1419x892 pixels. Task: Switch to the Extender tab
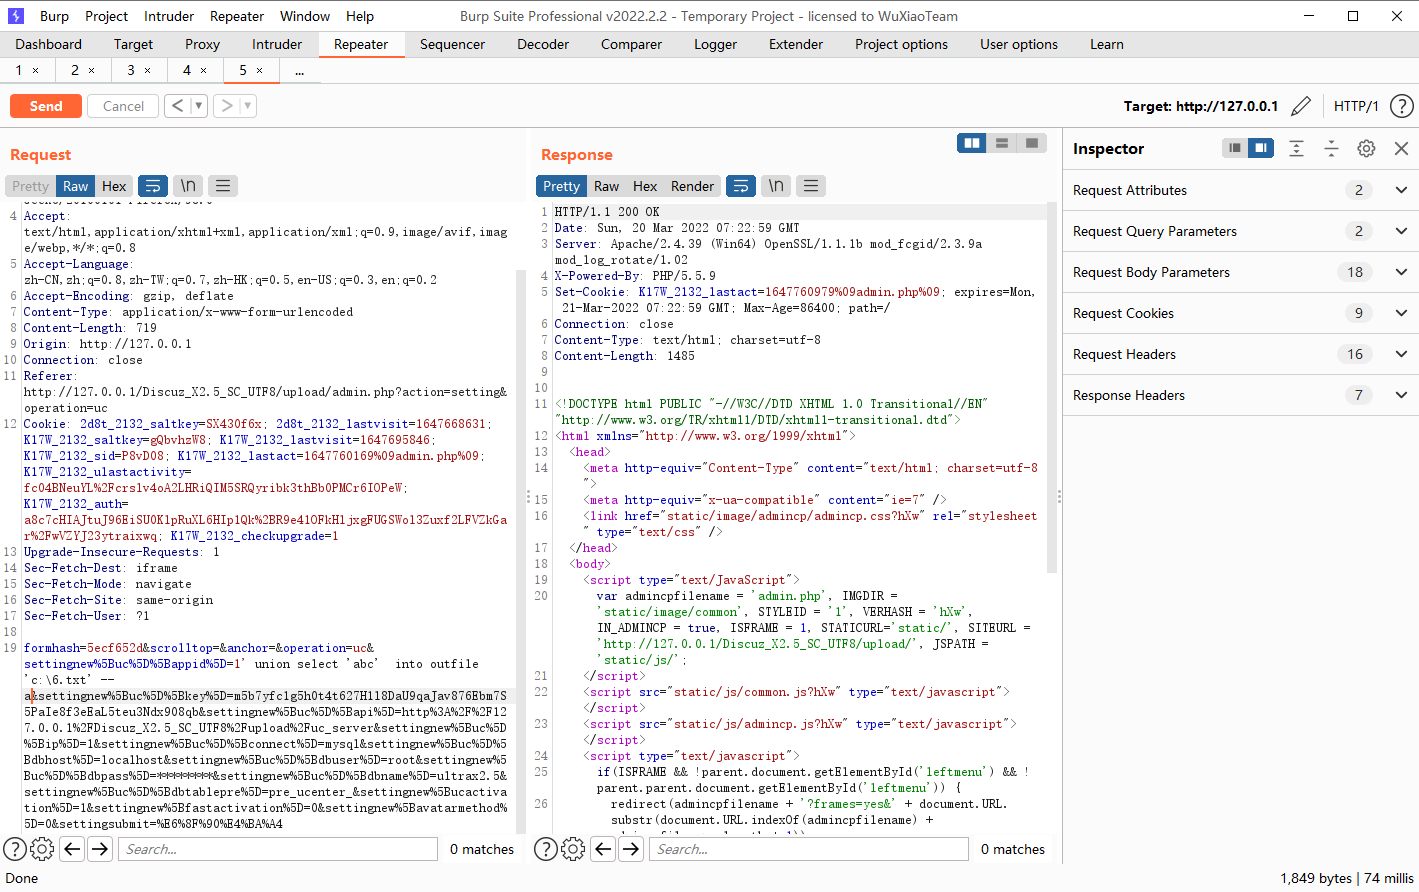pos(796,44)
